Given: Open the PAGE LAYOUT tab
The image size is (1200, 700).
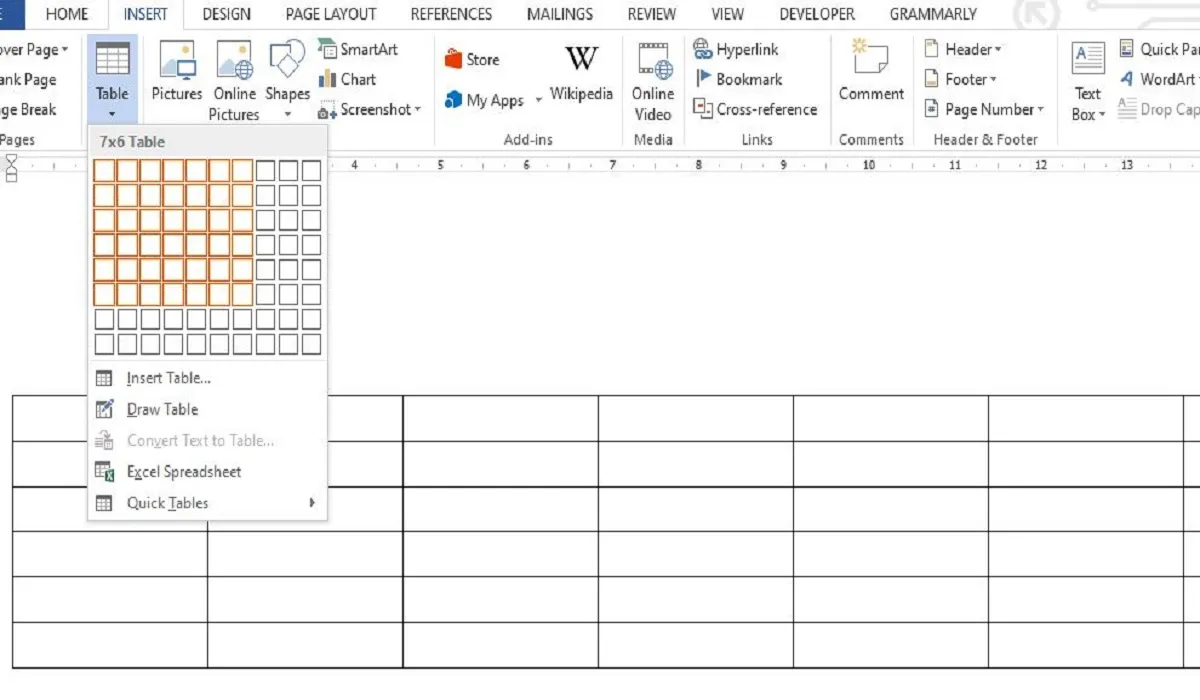Looking at the screenshot, I should (331, 14).
